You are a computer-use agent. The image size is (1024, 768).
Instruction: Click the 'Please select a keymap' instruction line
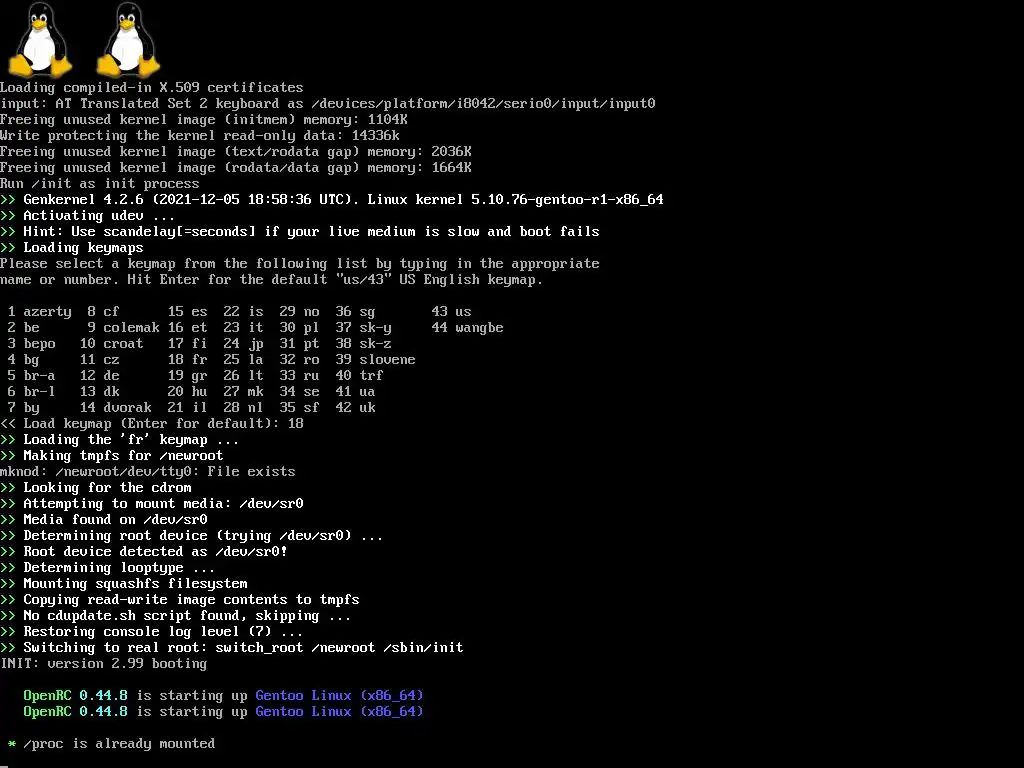300,264
